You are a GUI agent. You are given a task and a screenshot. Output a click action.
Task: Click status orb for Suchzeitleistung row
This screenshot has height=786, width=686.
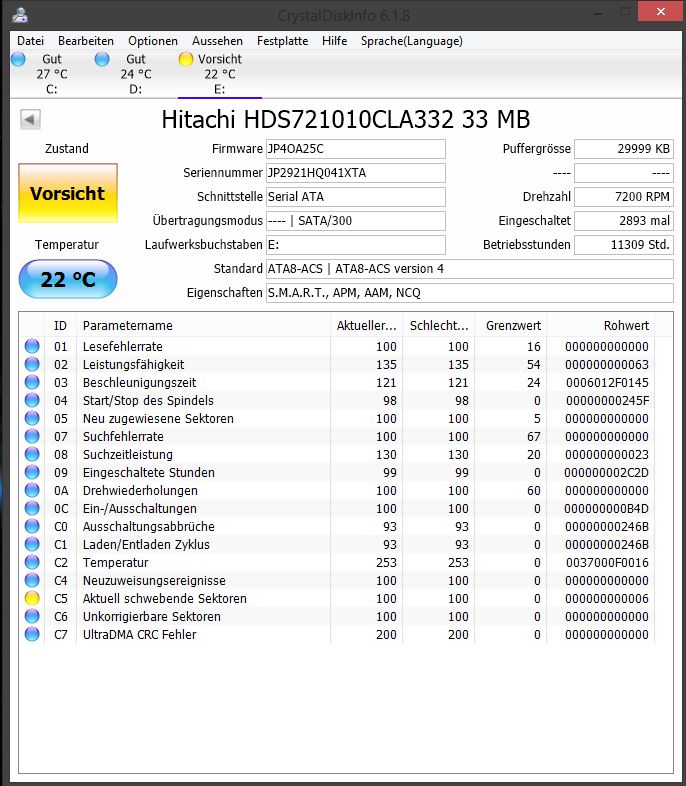(x=32, y=455)
